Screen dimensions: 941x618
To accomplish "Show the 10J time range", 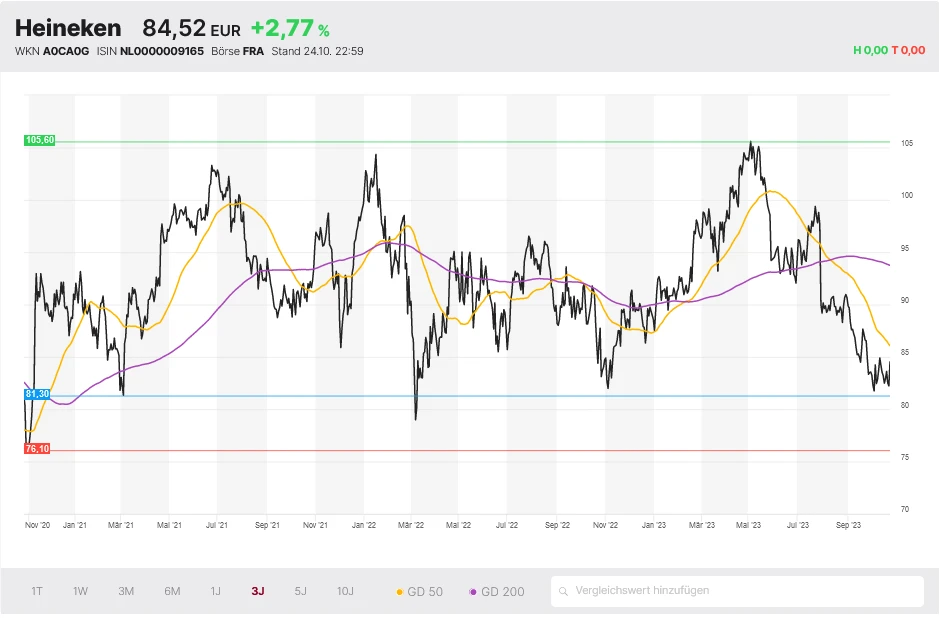I will [x=345, y=591].
